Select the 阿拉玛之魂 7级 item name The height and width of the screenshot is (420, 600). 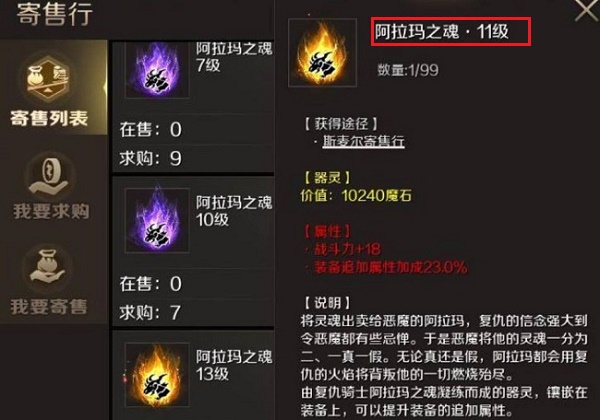234,57
